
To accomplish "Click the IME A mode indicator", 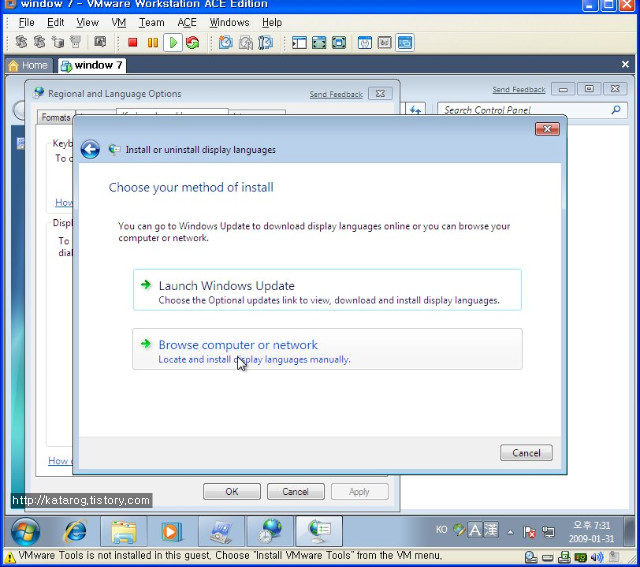I will [475, 530].
